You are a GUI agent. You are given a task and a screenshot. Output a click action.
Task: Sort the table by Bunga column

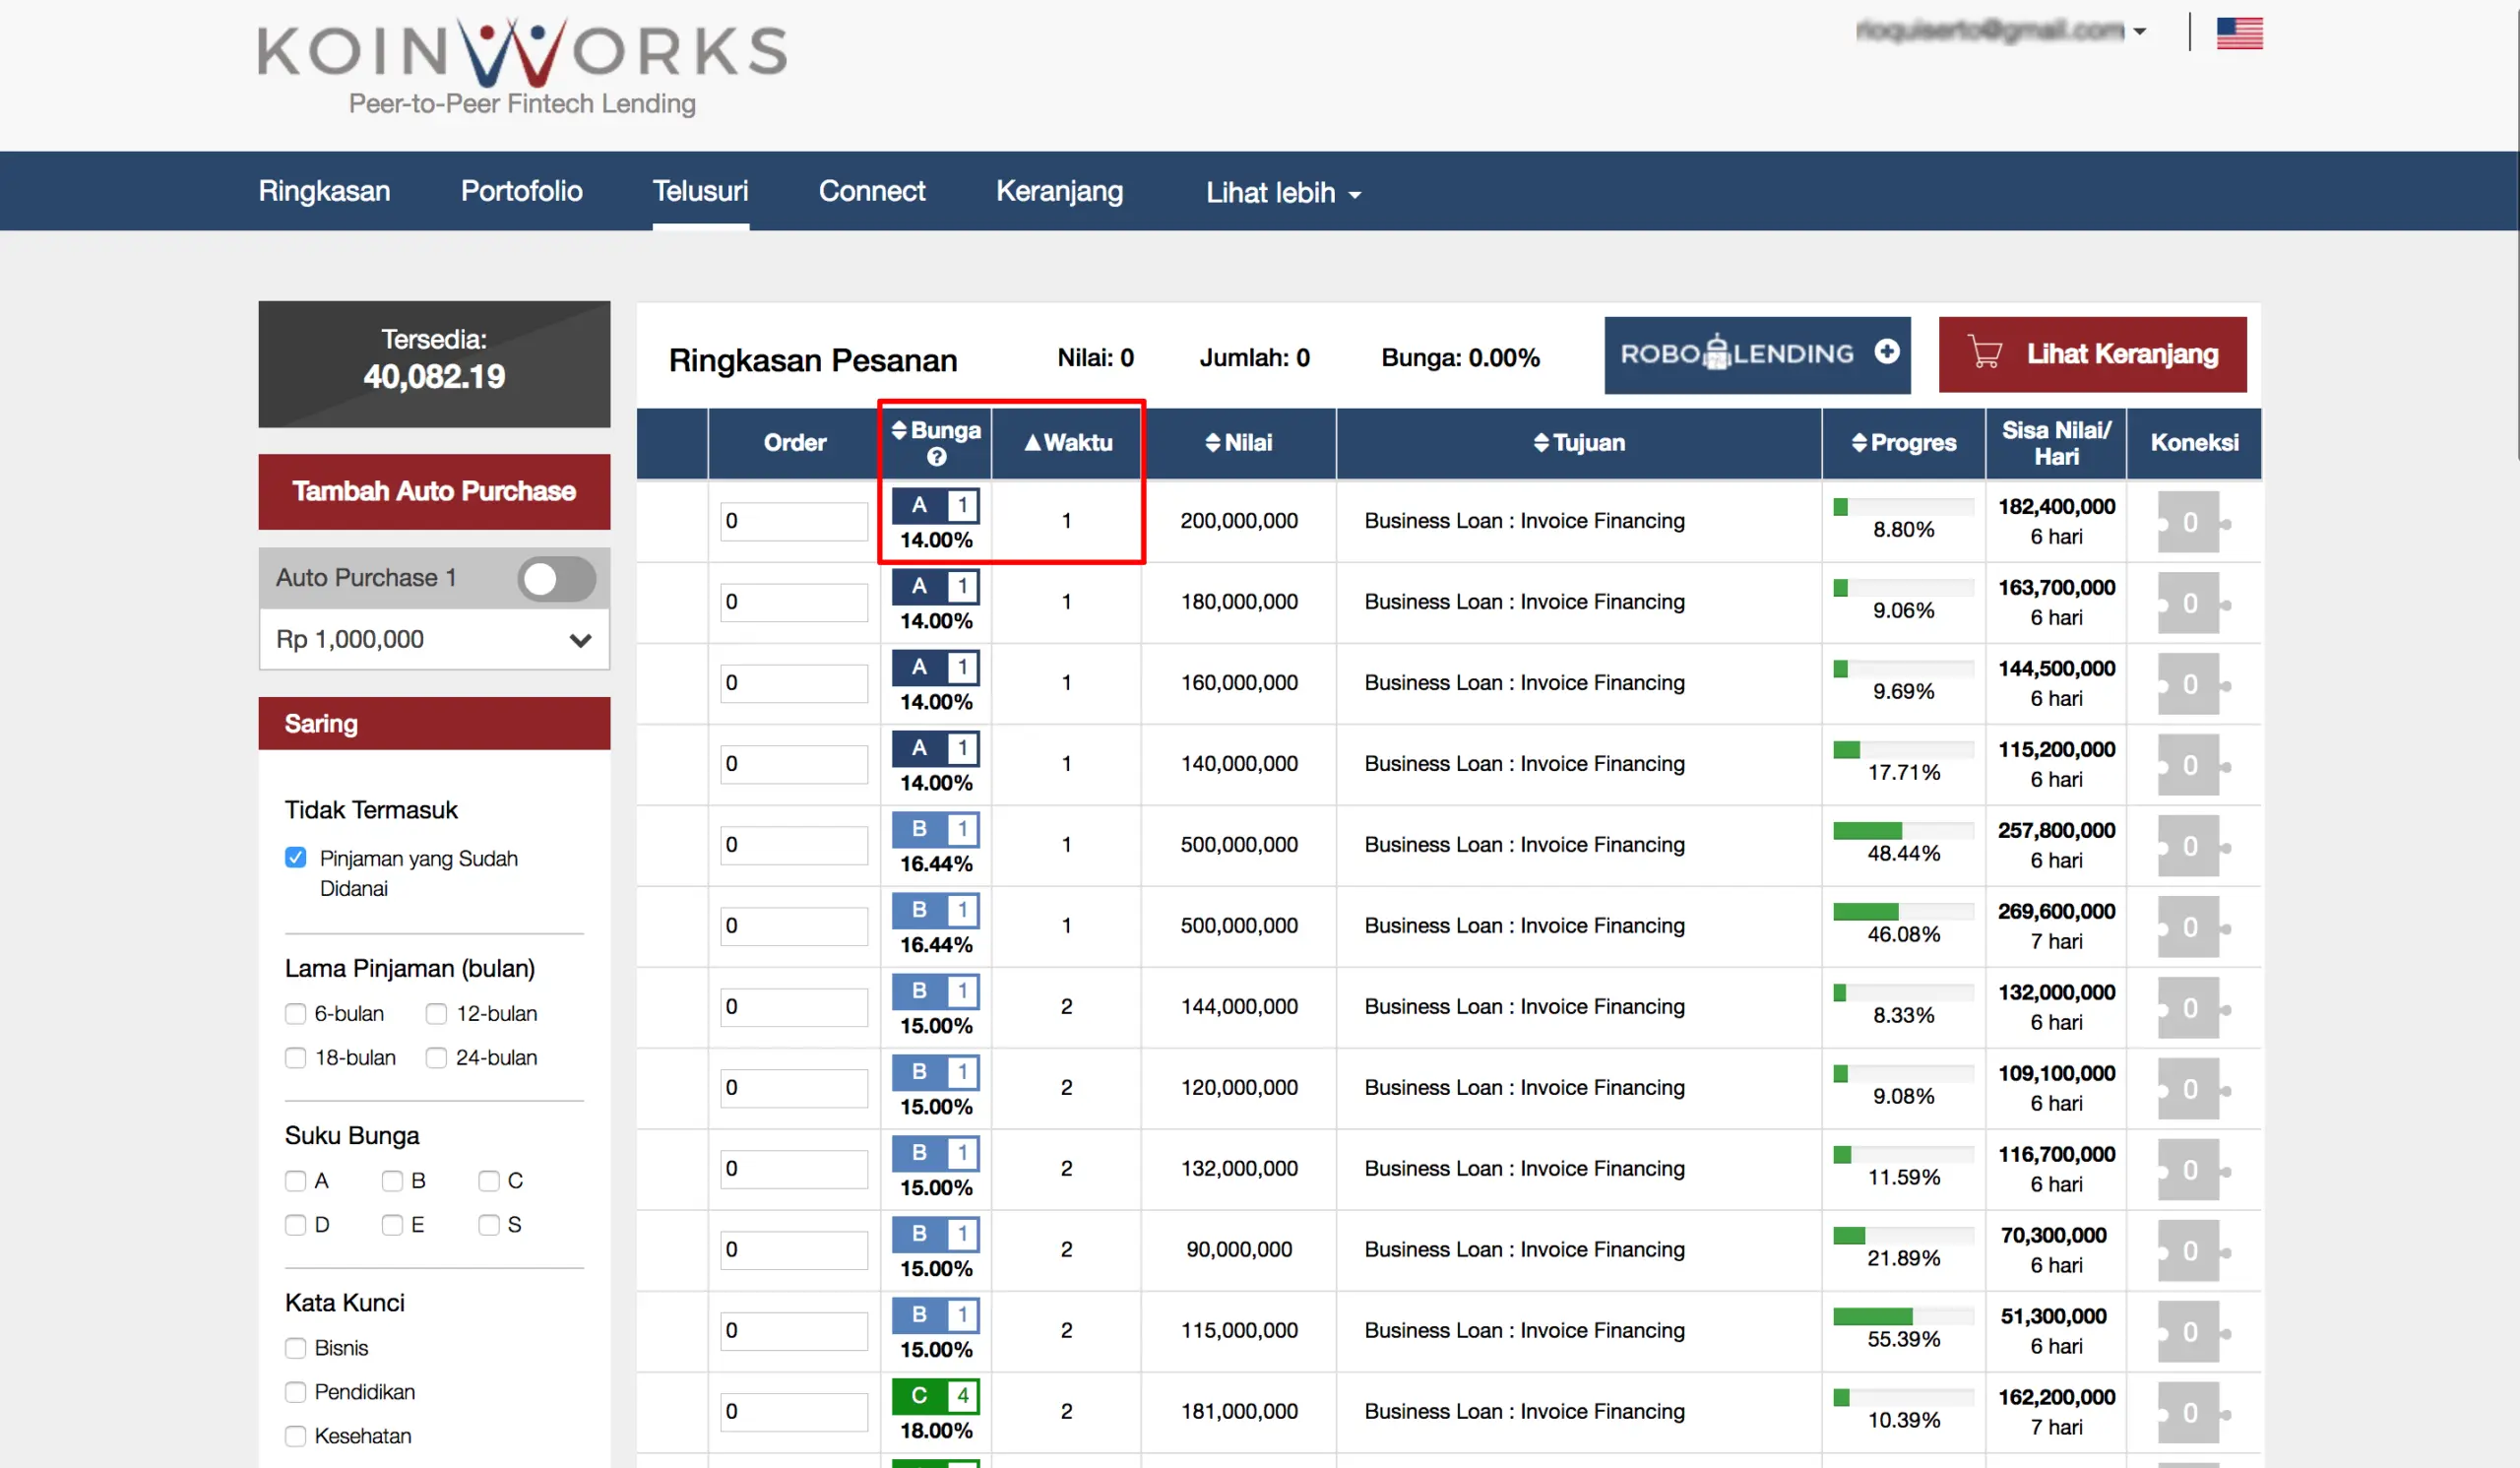933,429
